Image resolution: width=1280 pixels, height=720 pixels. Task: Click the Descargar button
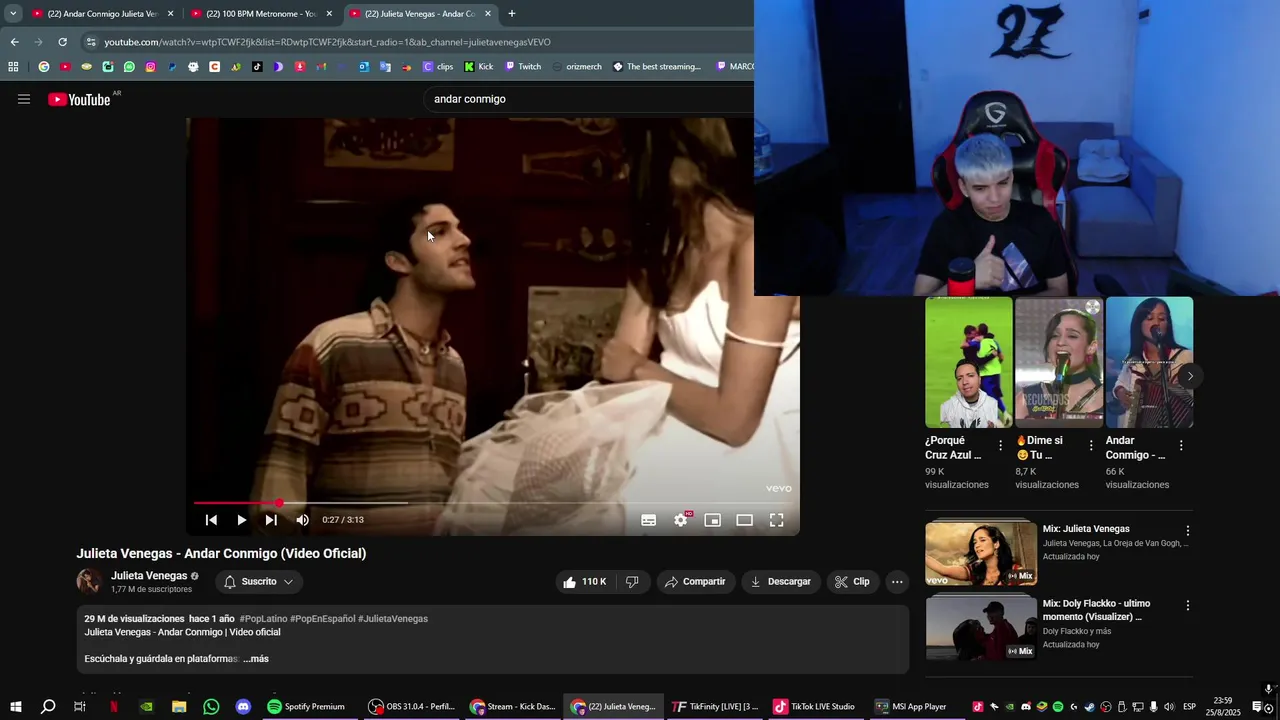[x=781, y=582]
